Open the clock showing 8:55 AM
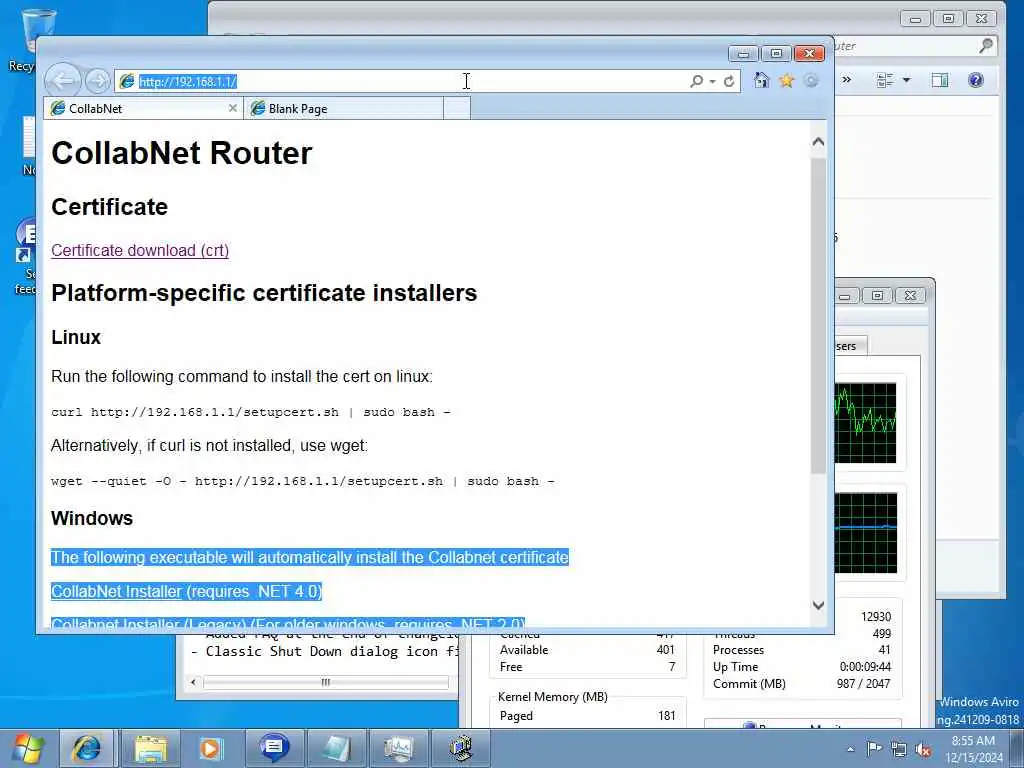Viewport: 1024px width, 768px height. [973, 749]
